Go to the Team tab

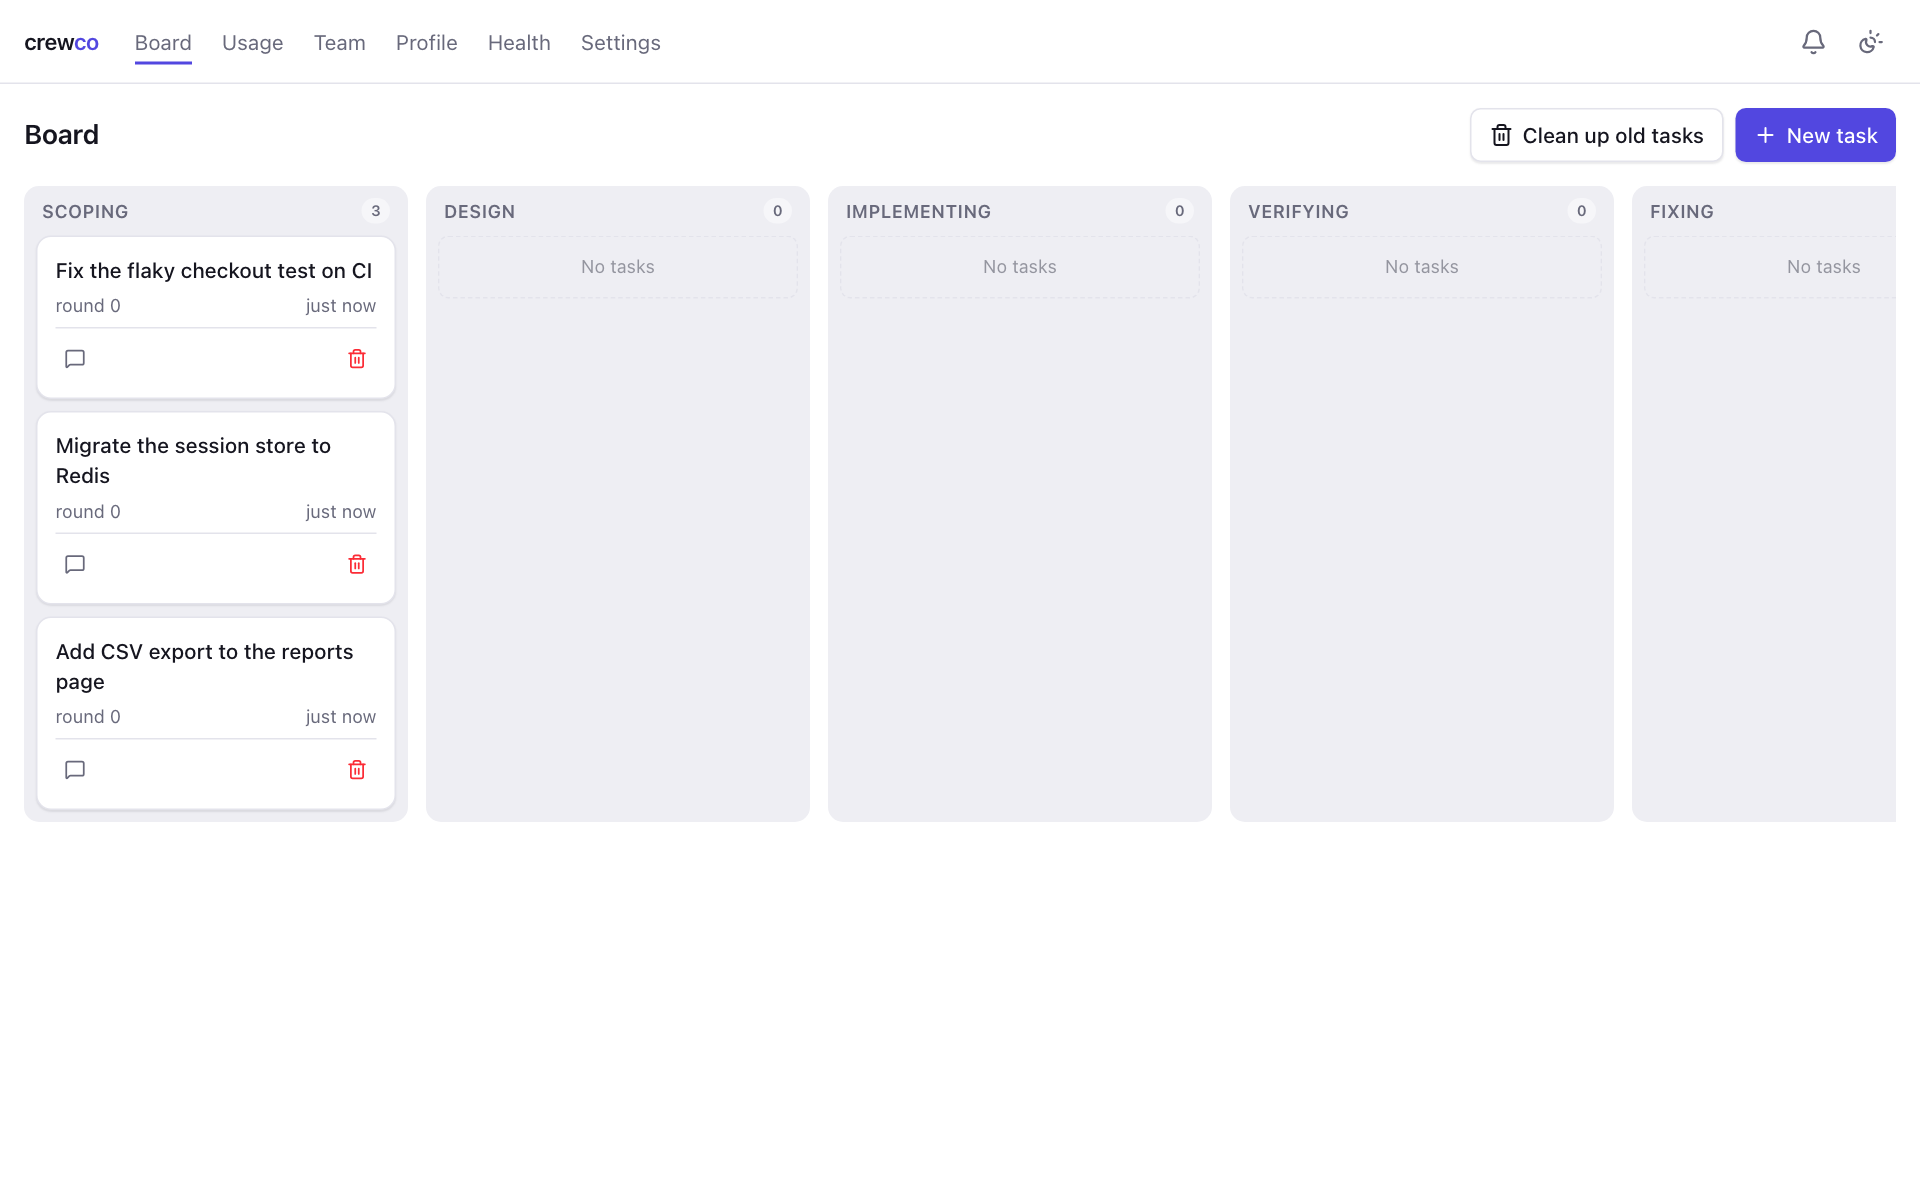coord(340,43)
